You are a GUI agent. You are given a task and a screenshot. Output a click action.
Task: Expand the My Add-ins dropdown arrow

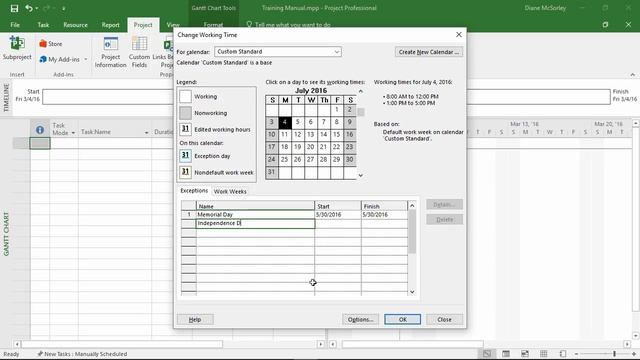[86, 60]
